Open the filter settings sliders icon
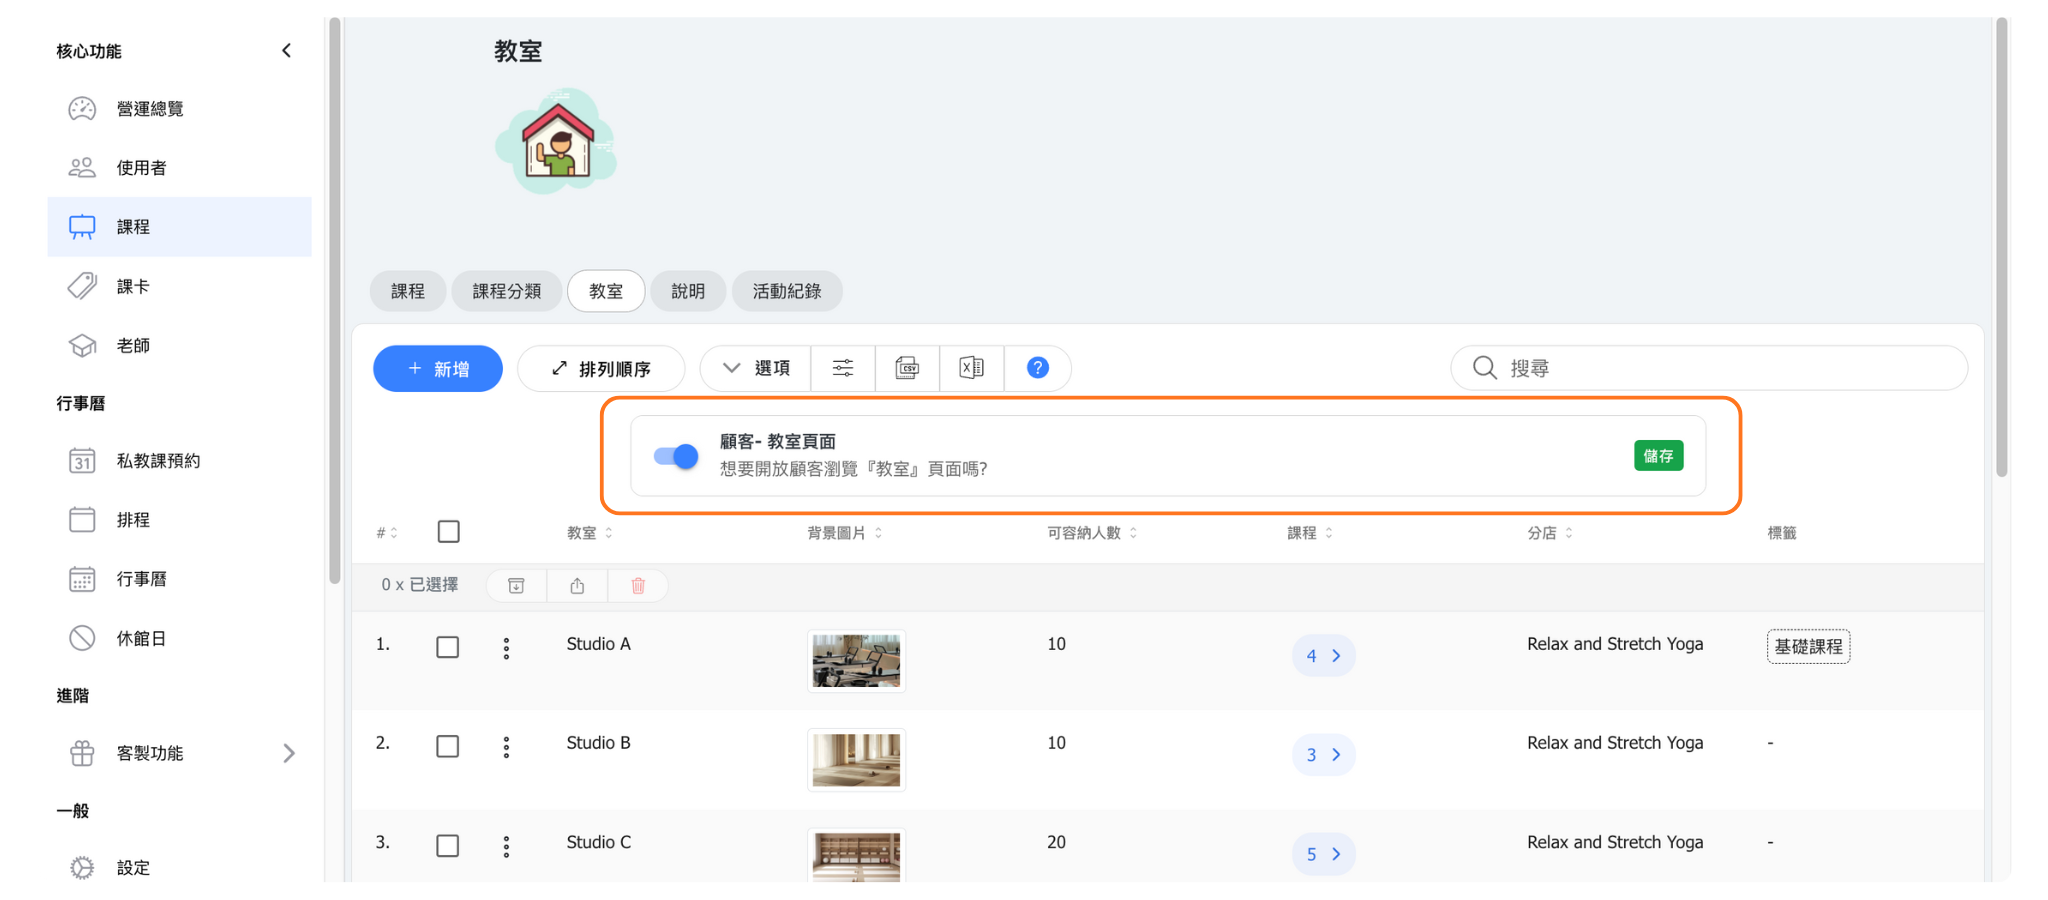 tap(843, 368)
